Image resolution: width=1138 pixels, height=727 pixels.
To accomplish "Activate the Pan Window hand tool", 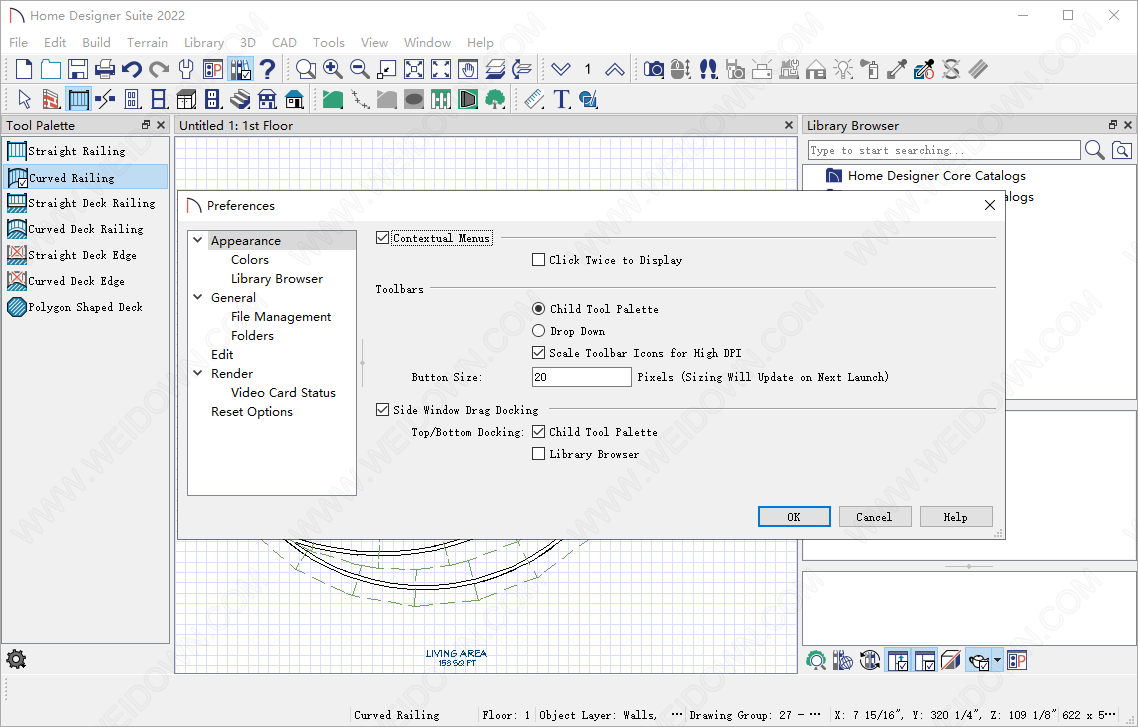I will 468,70.
